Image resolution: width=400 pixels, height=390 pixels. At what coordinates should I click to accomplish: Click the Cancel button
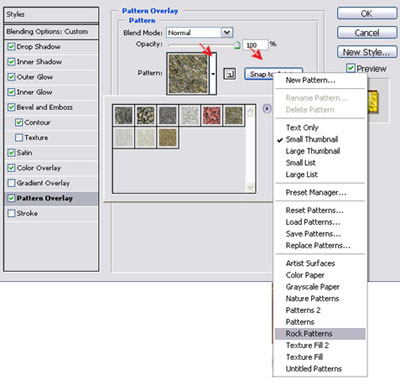367,33
